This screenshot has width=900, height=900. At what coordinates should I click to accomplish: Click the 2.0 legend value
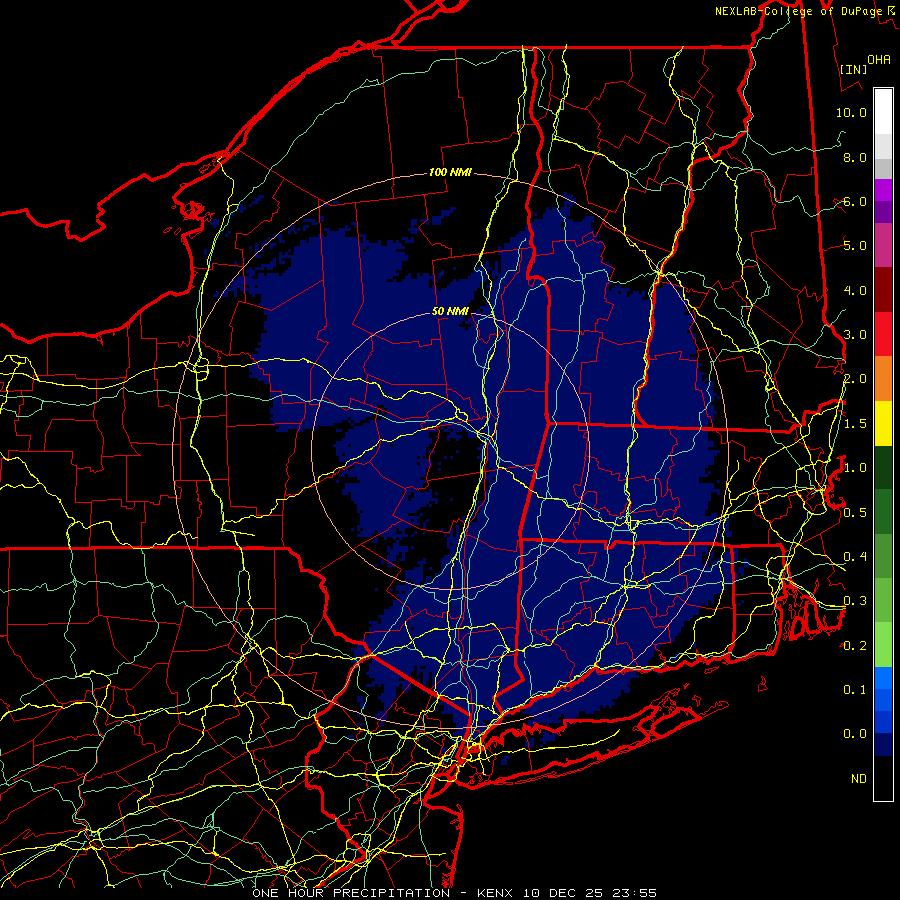tap(855, 379)
